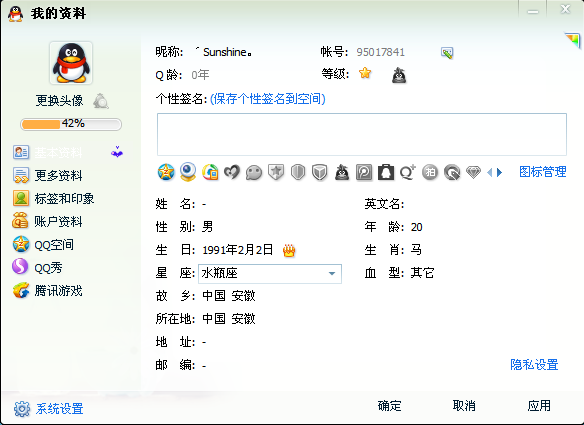Open 图标管理 icon management link
Screen dimensions: 584x425
543,172
